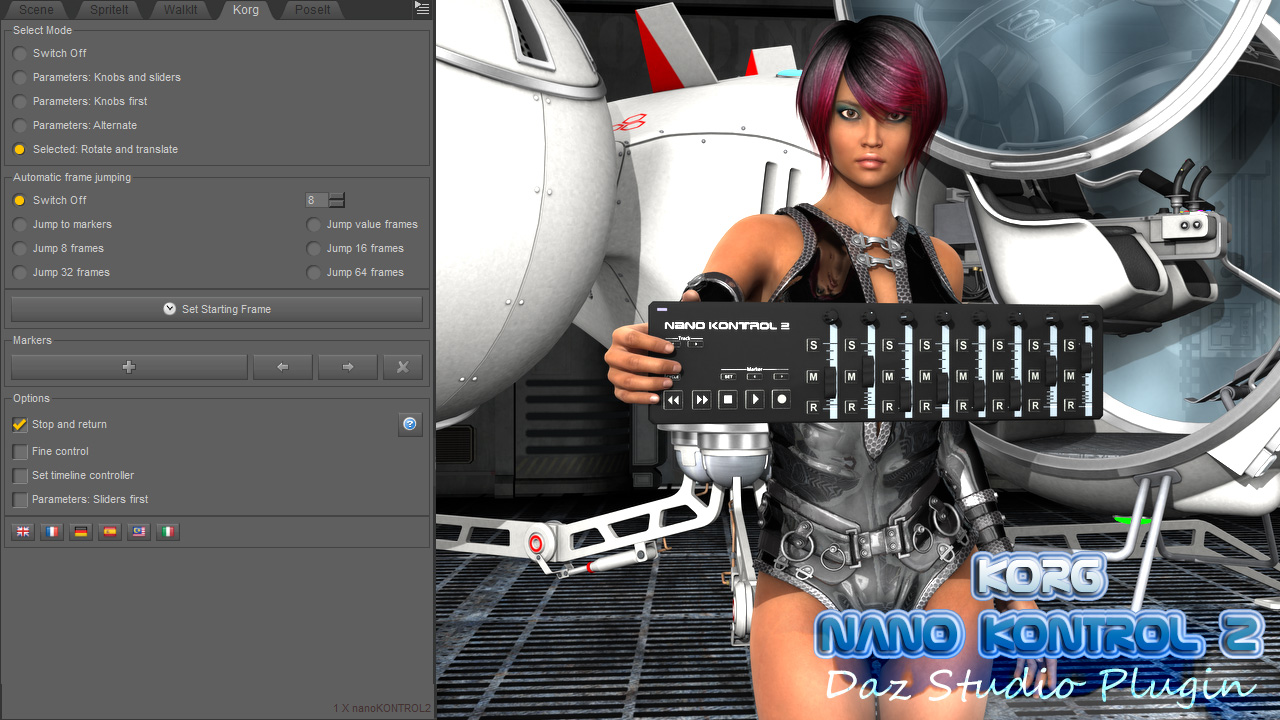
Task: Select Jump 64 frames option
Action: coord(355,272)
